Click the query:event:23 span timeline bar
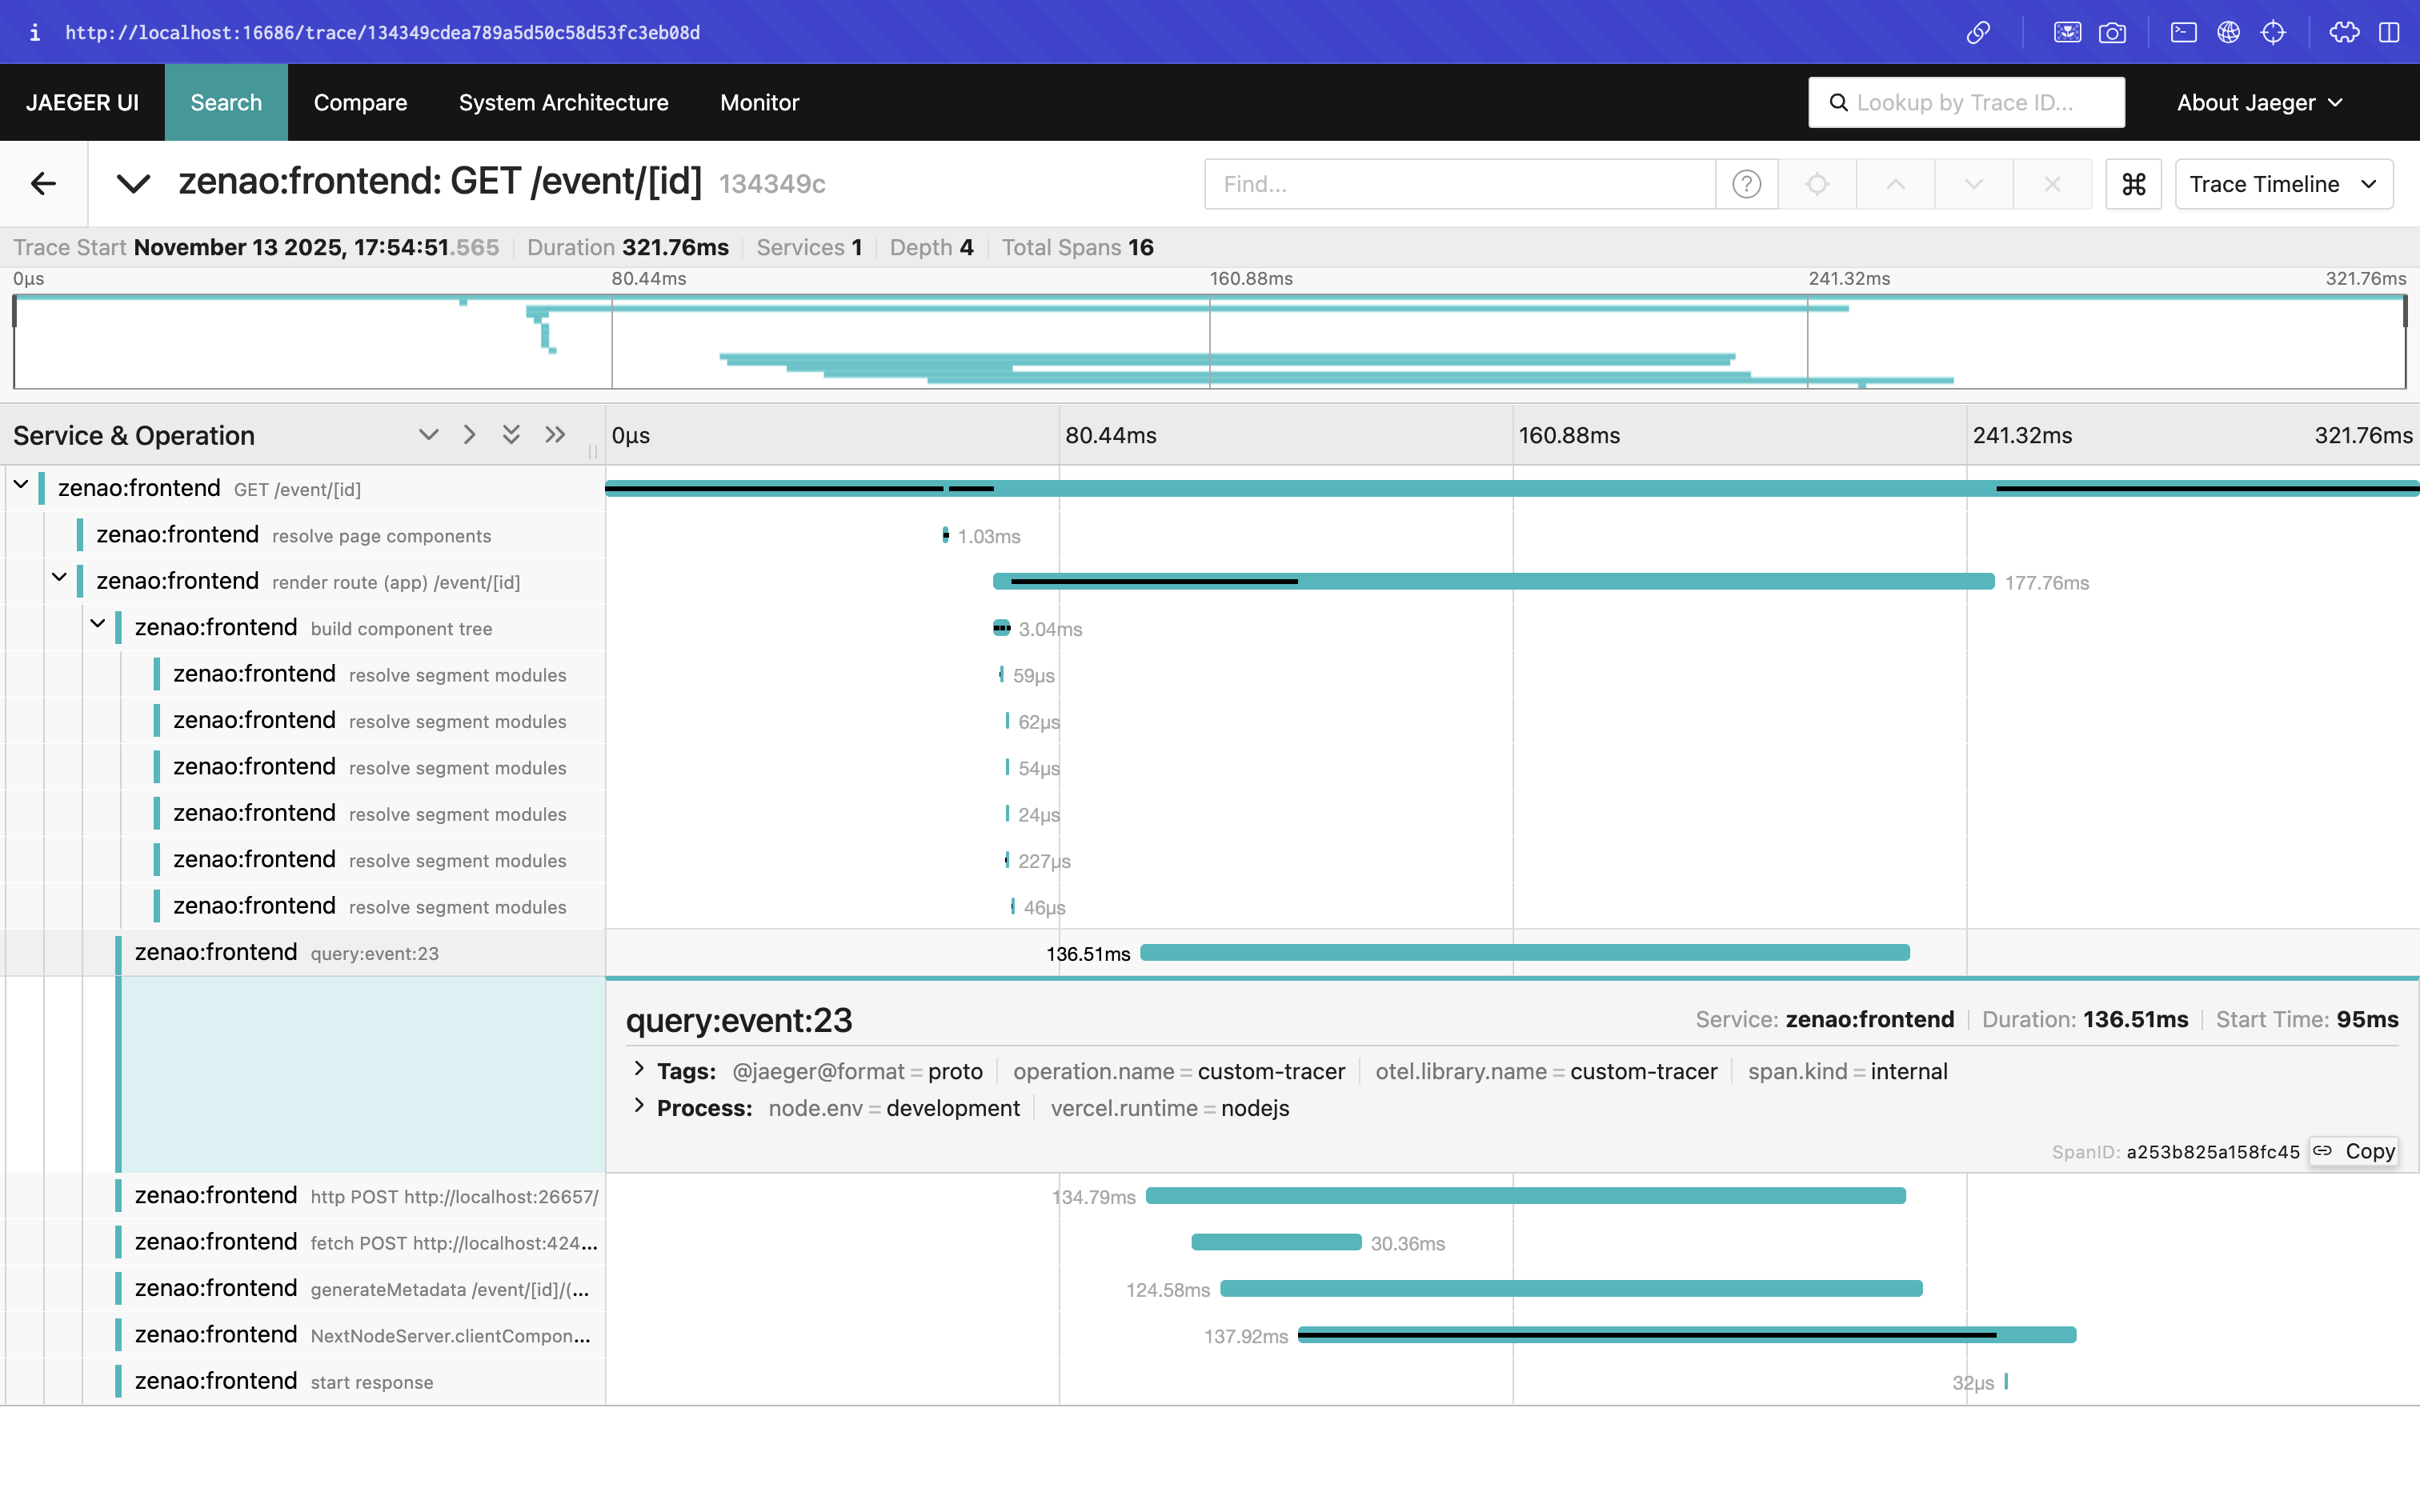The image size is (2420, 1512). click(1524, 953)
